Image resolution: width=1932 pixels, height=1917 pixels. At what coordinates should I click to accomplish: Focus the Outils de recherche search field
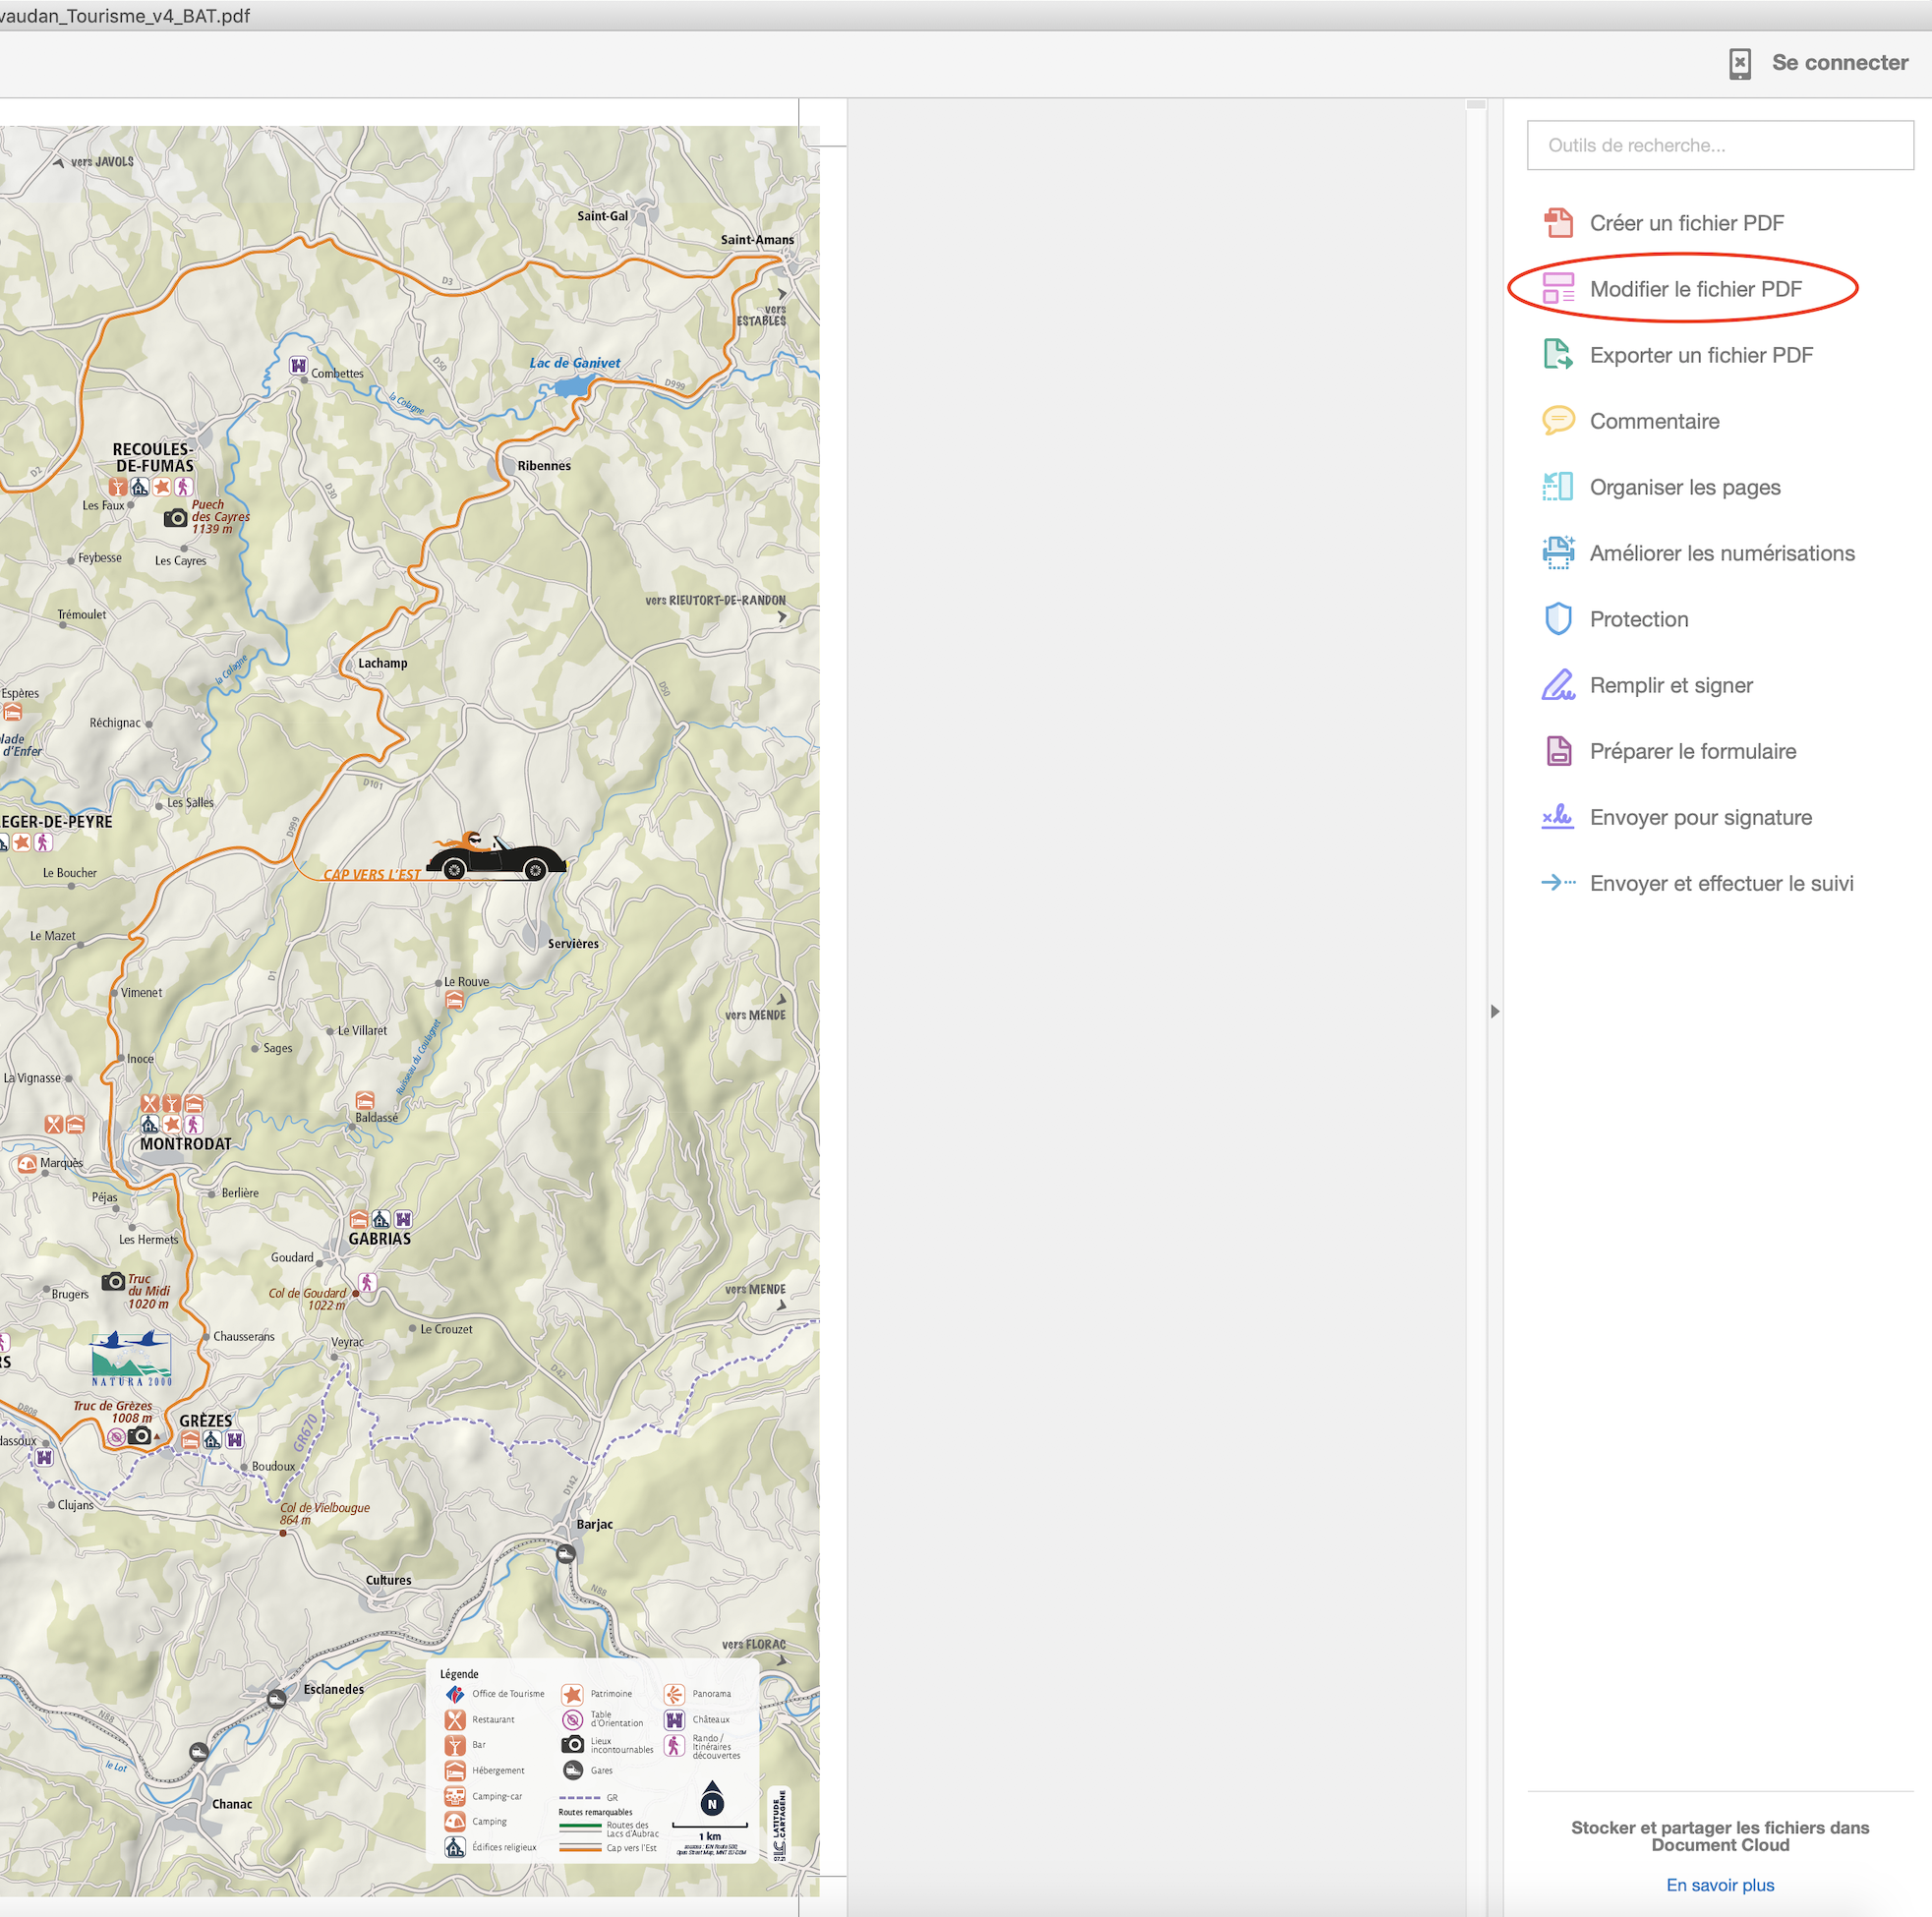pos(1719,146)
